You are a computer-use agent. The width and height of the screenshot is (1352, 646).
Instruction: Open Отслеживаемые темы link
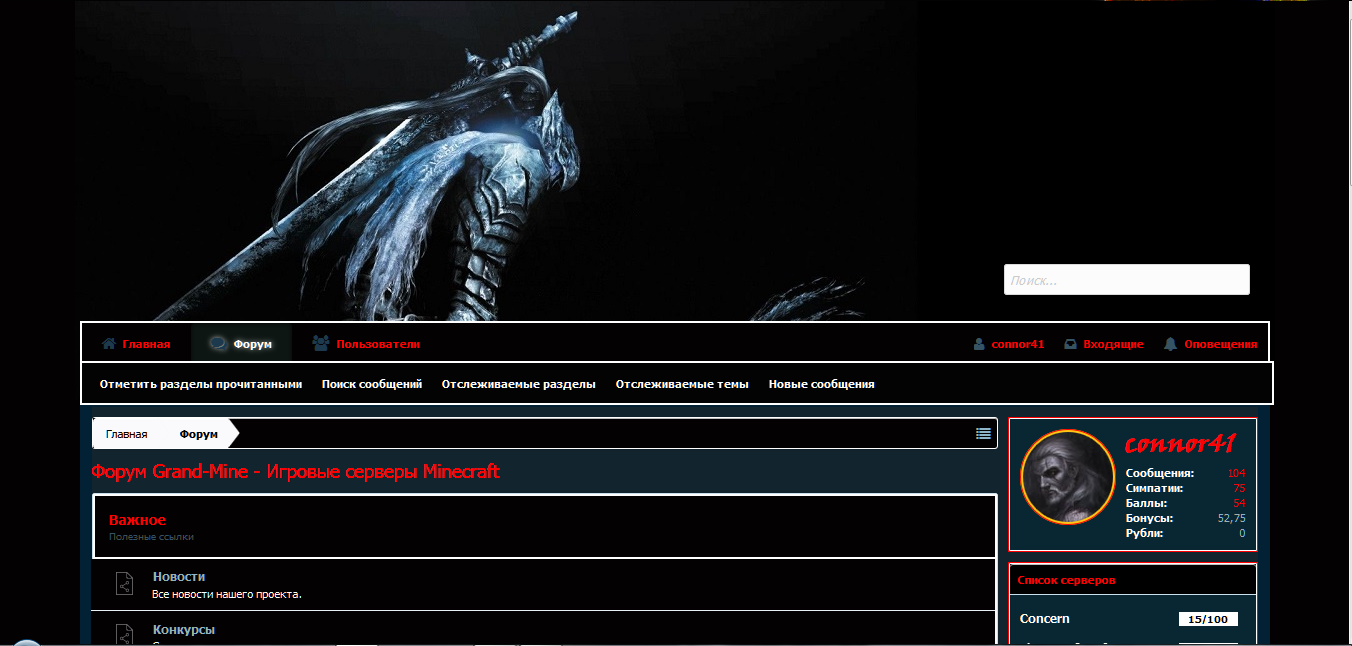tap(682, 384)
